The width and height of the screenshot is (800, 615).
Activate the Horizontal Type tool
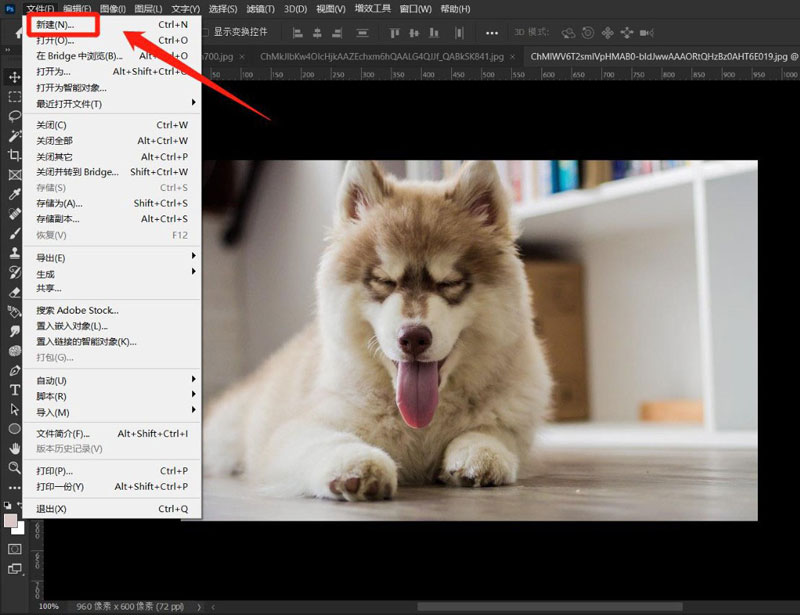14,390
